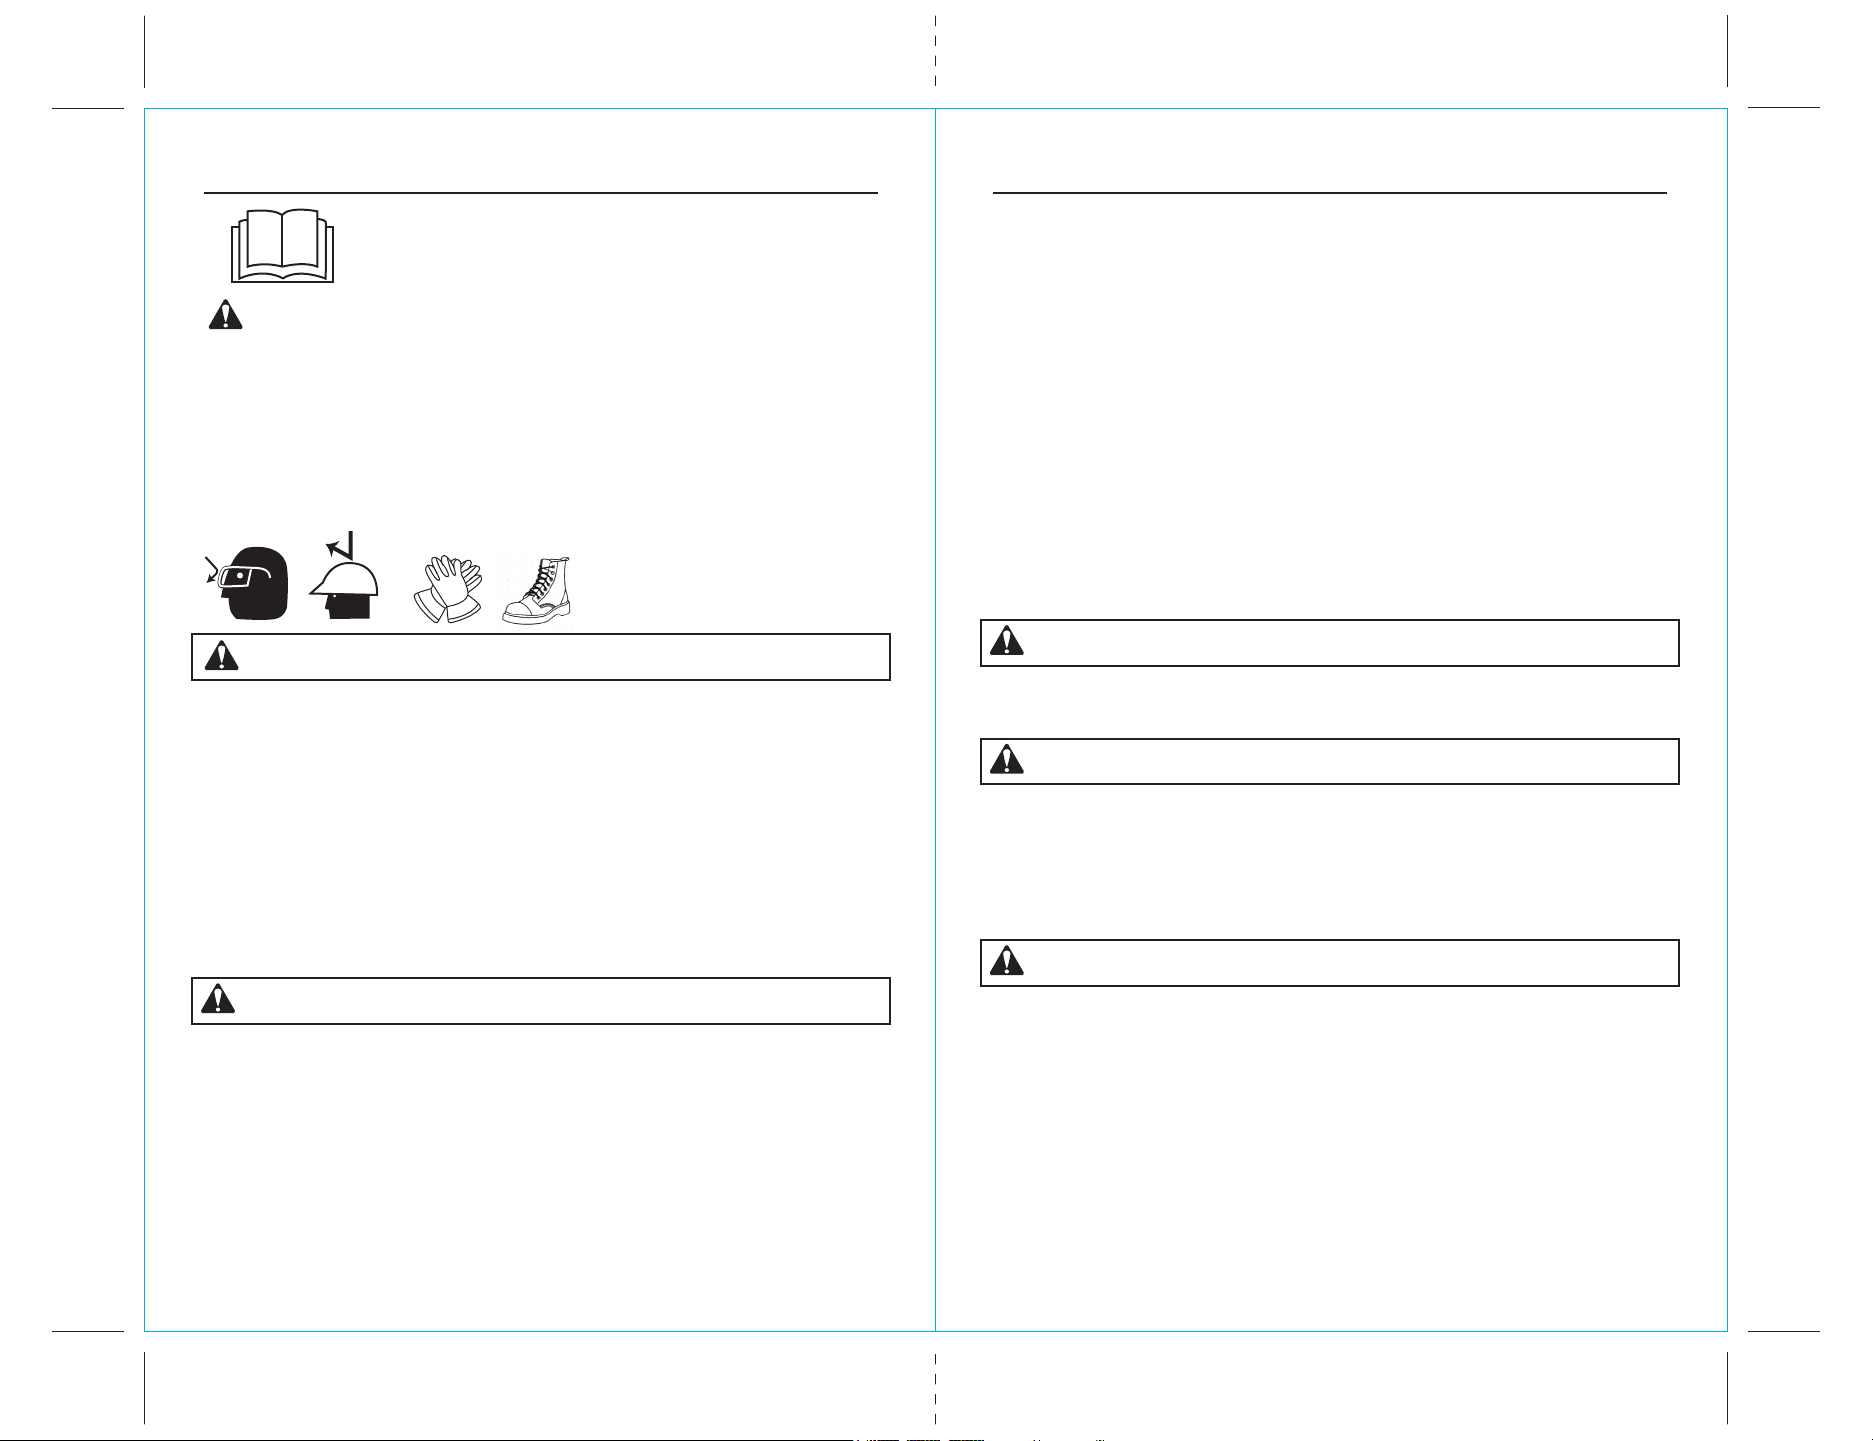The width and height of the screenshot is (1873, 1441).
Task: Click inside the middle right page warning box
Action: (x=1329, y=761)
